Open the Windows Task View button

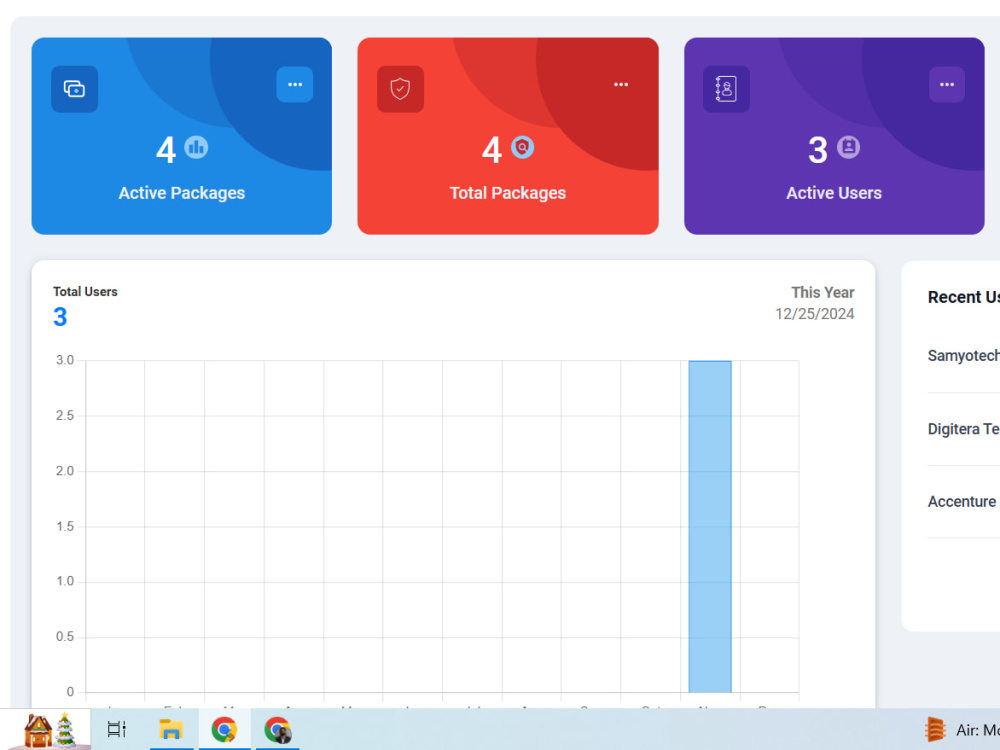point(117,729)
